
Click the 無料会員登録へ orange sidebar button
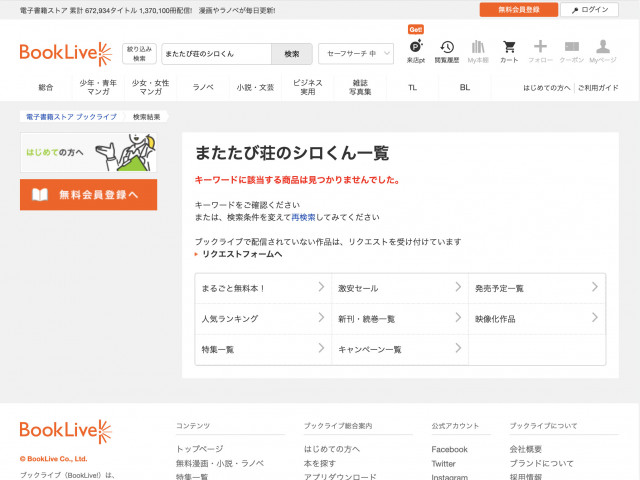[x=89, y=195]
